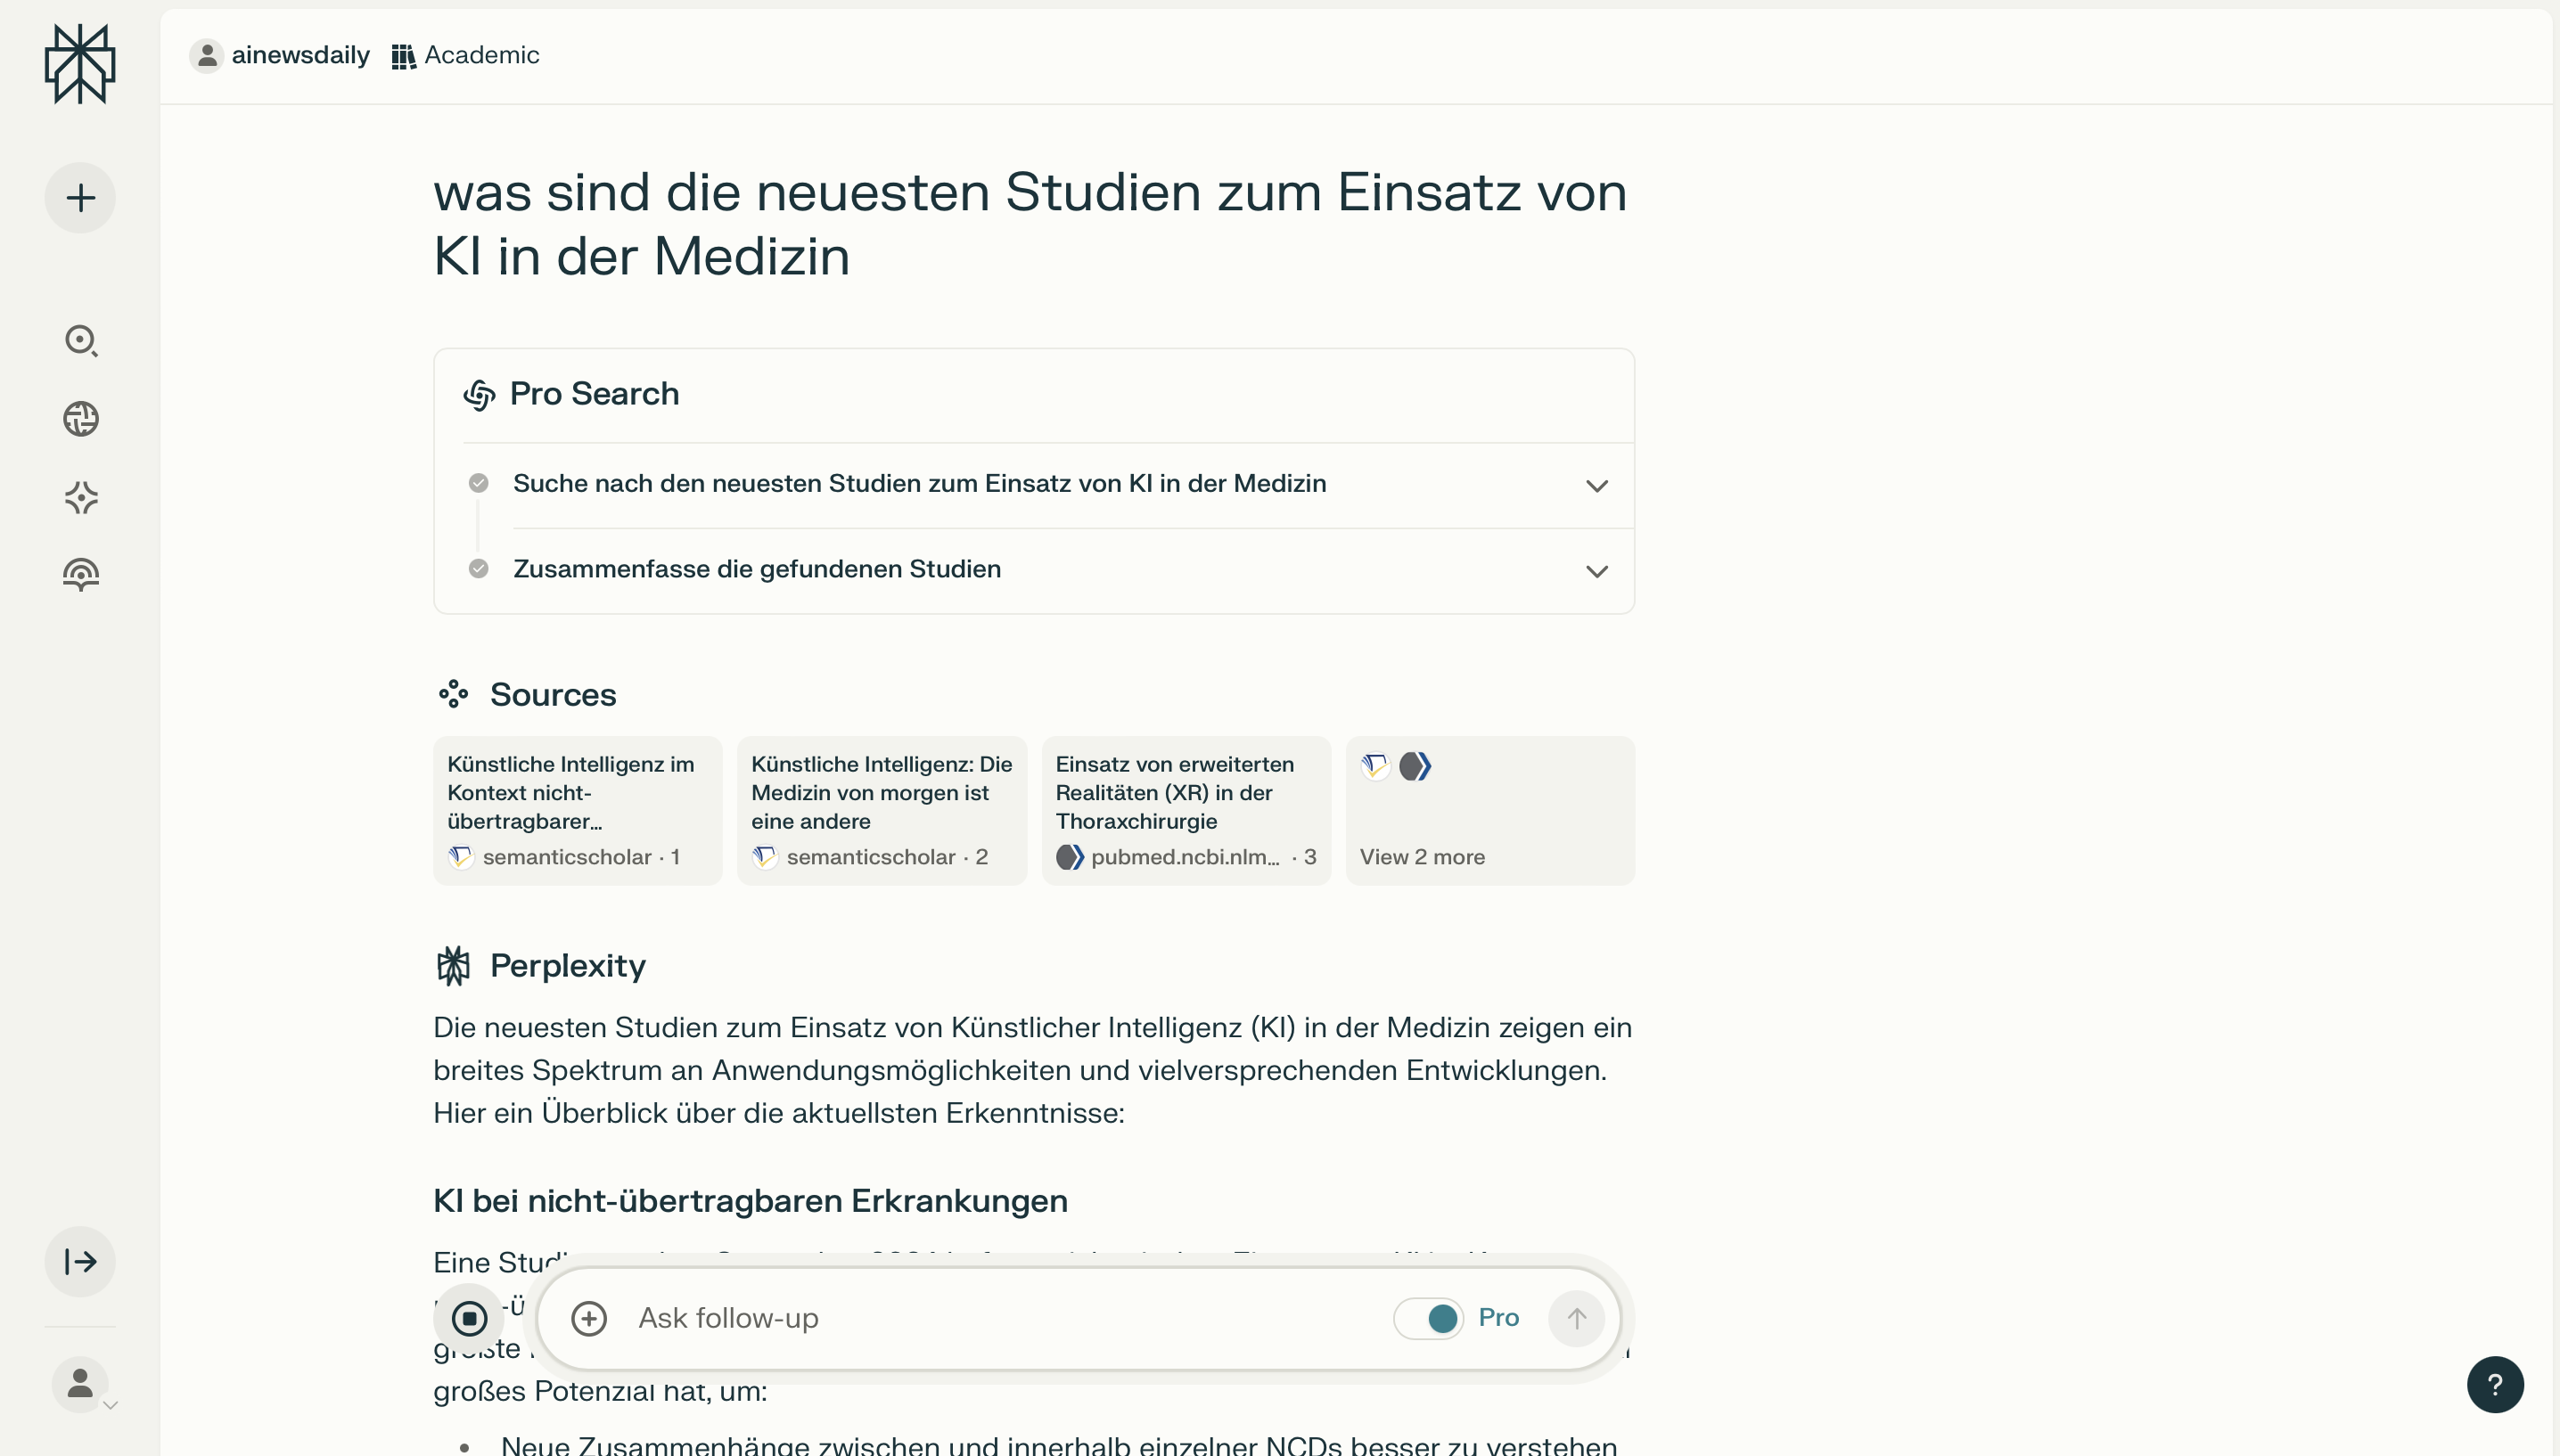
Task: Click the ainewsdaily profile avatar icon
Action: 207,55
